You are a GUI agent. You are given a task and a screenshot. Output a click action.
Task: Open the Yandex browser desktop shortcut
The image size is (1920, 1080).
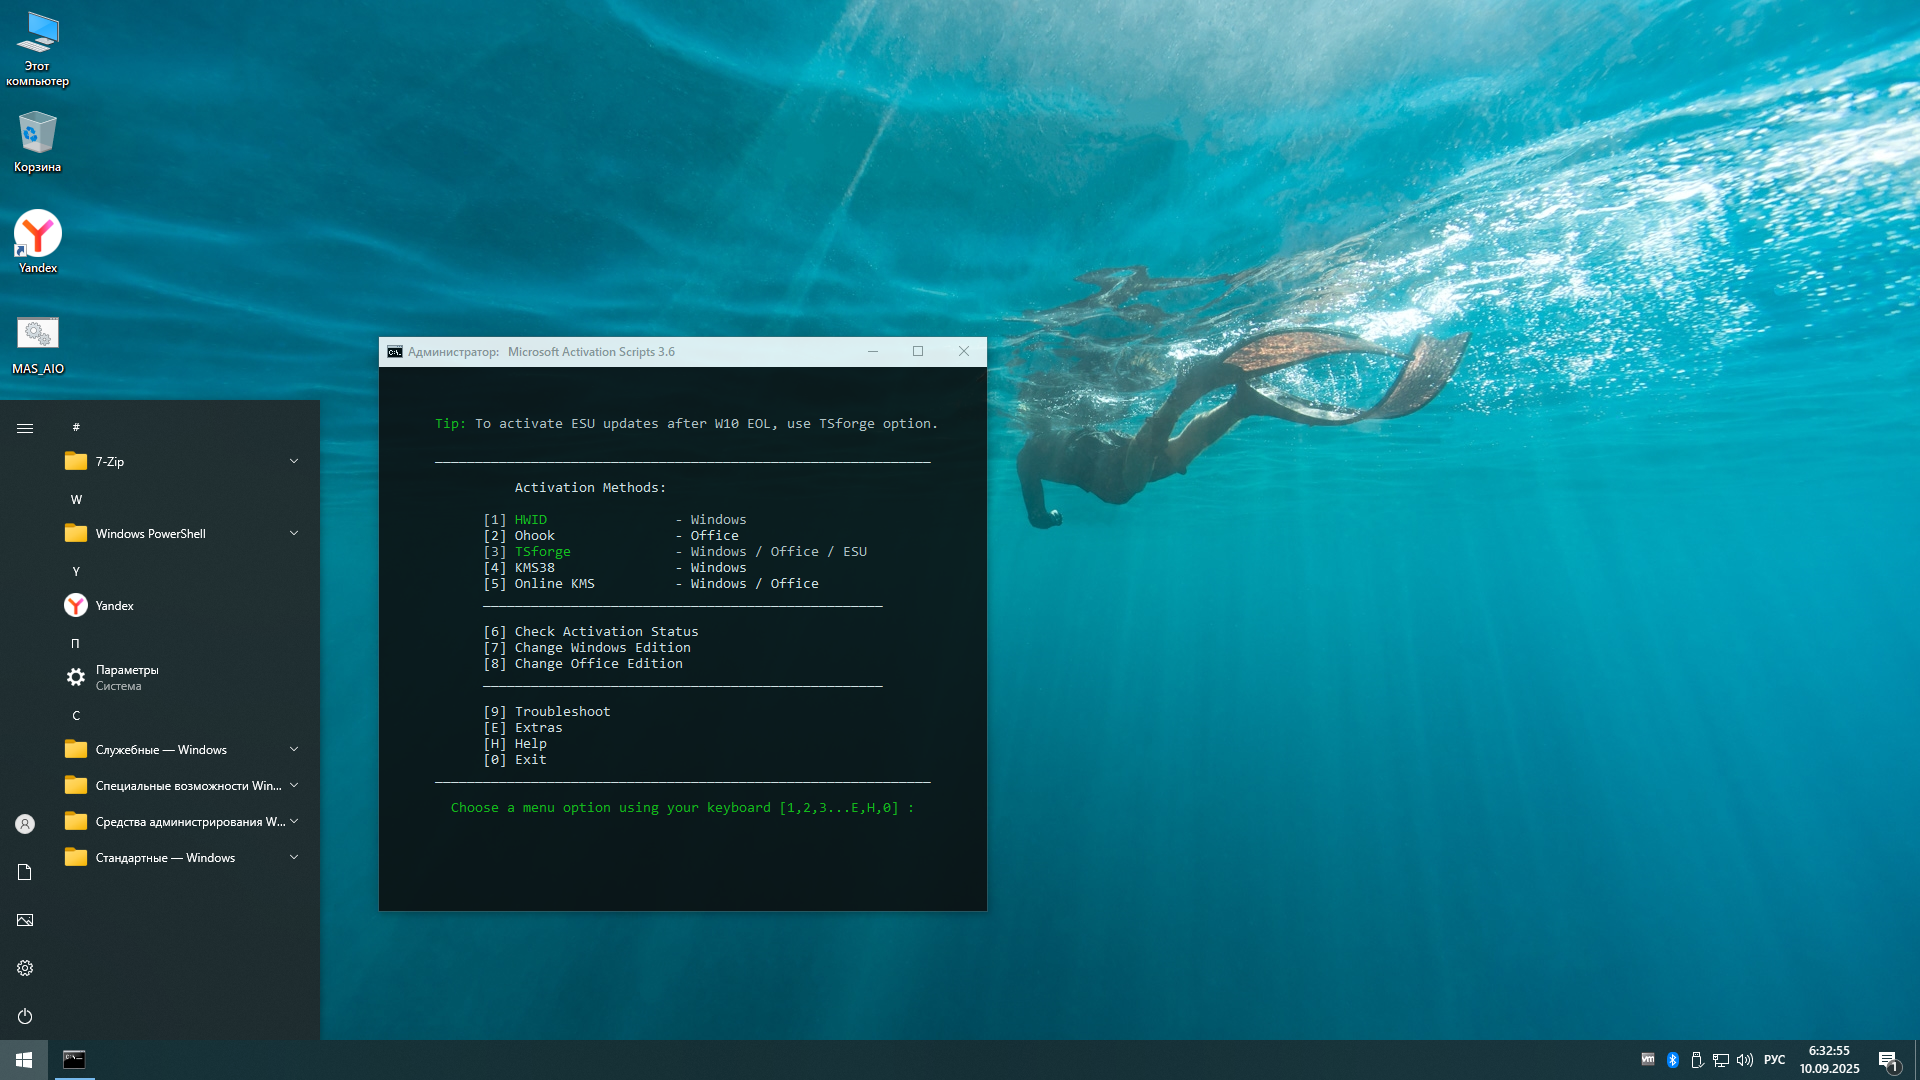(x=38, y=241)
